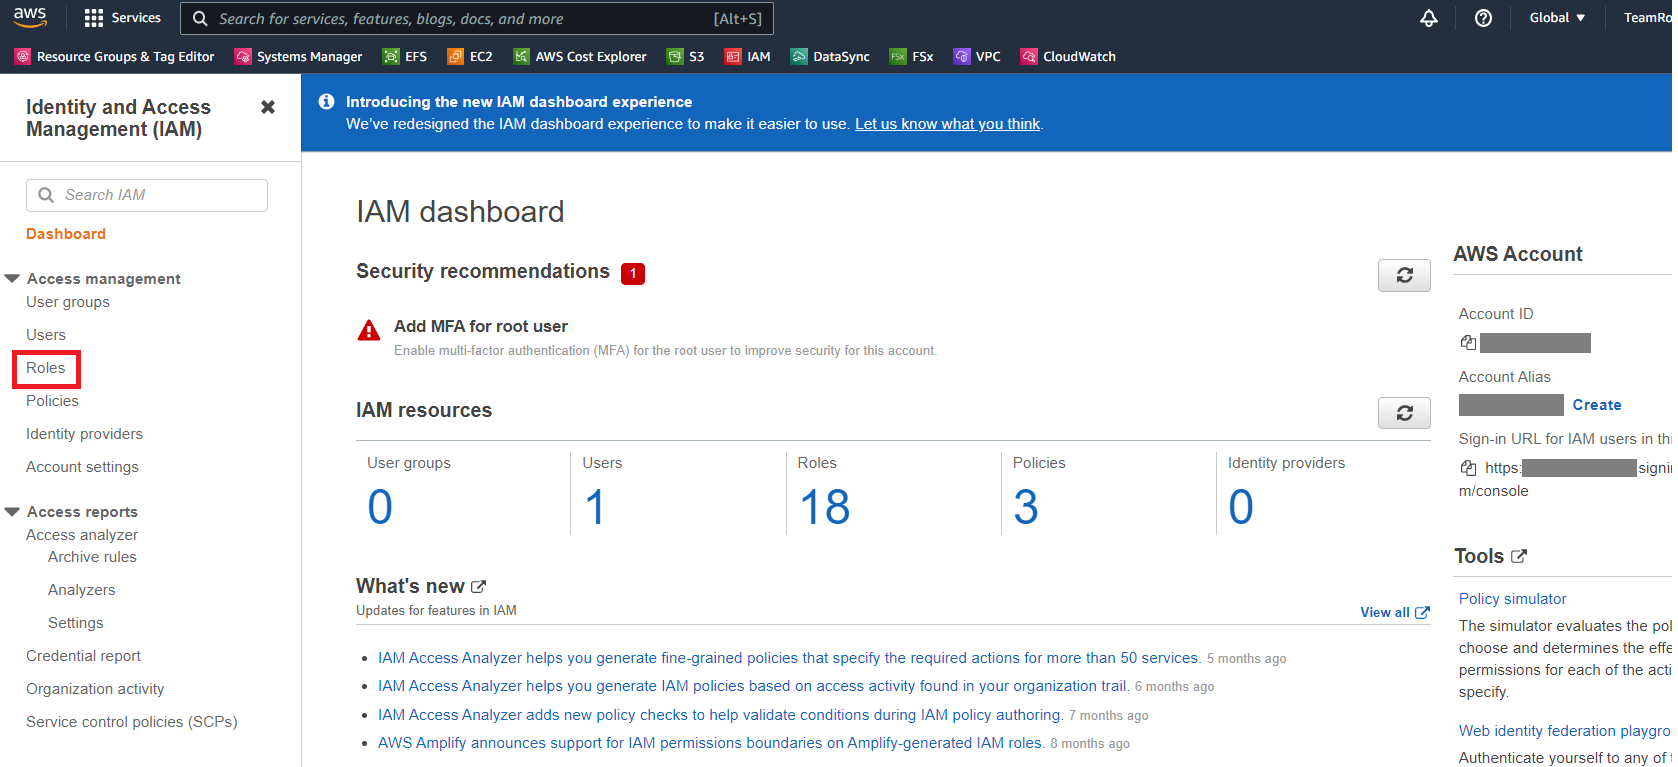The width and height of the screenshot is (1678, 767).
Task: Open the EC2 service shortcut
Action: pyautogui.click(x=470, y=57)
